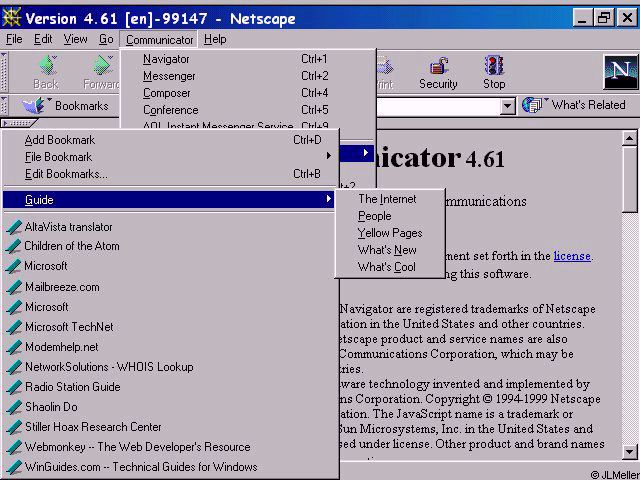Open the Stiller Hoax Research Center bookmark
Screen dimensions: 640x480
tap(93, 427)
